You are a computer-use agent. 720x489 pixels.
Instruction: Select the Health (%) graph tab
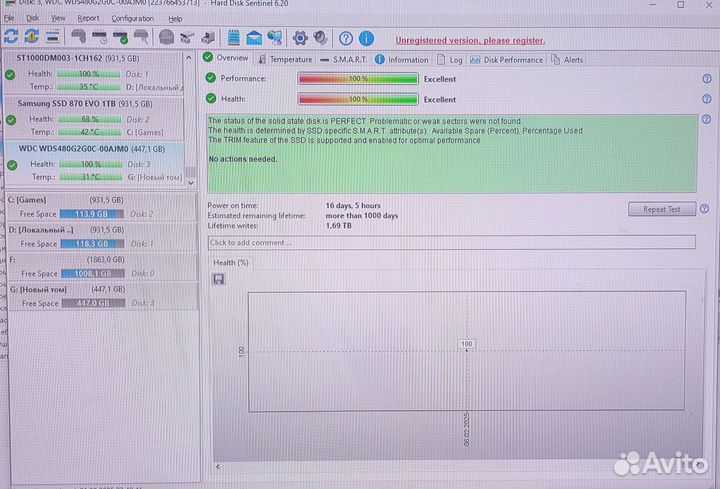point(231,263)
